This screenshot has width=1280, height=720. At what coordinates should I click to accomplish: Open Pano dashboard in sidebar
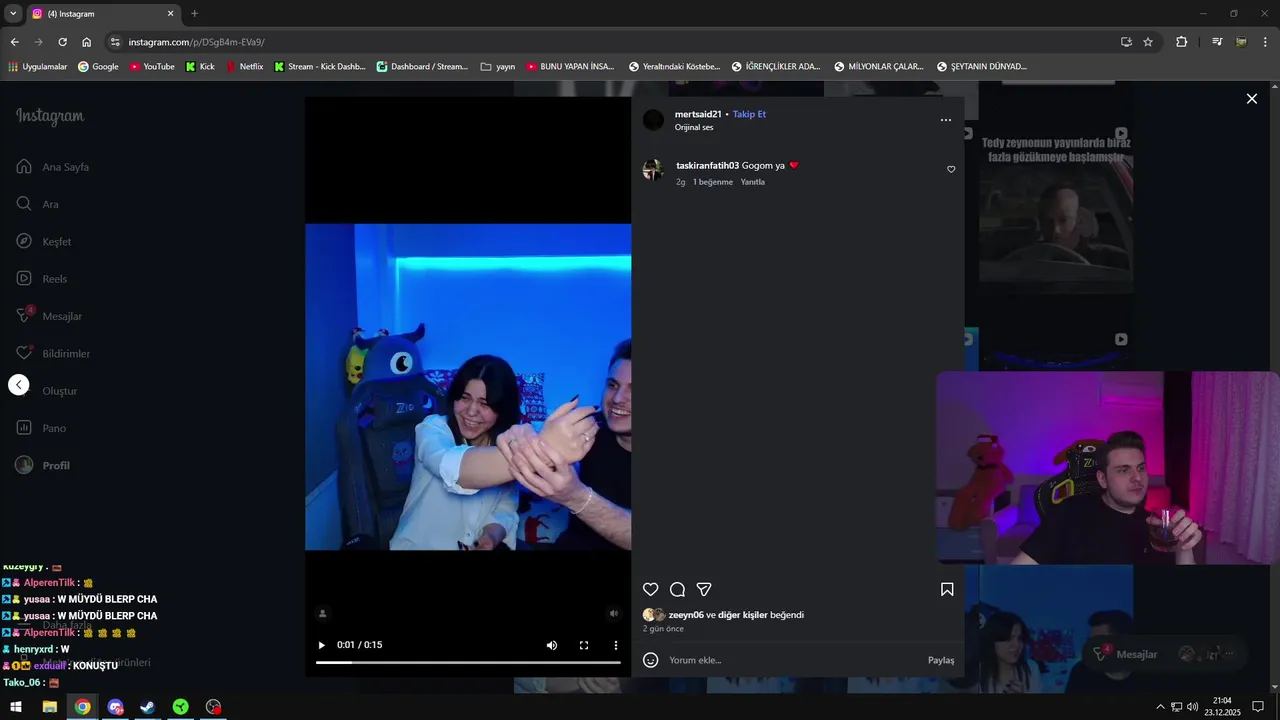(x=41, y=428)
